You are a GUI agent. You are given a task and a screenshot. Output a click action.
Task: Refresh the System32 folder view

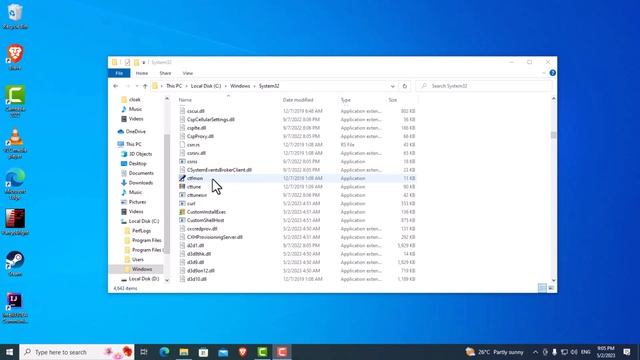tap(404, 86)
